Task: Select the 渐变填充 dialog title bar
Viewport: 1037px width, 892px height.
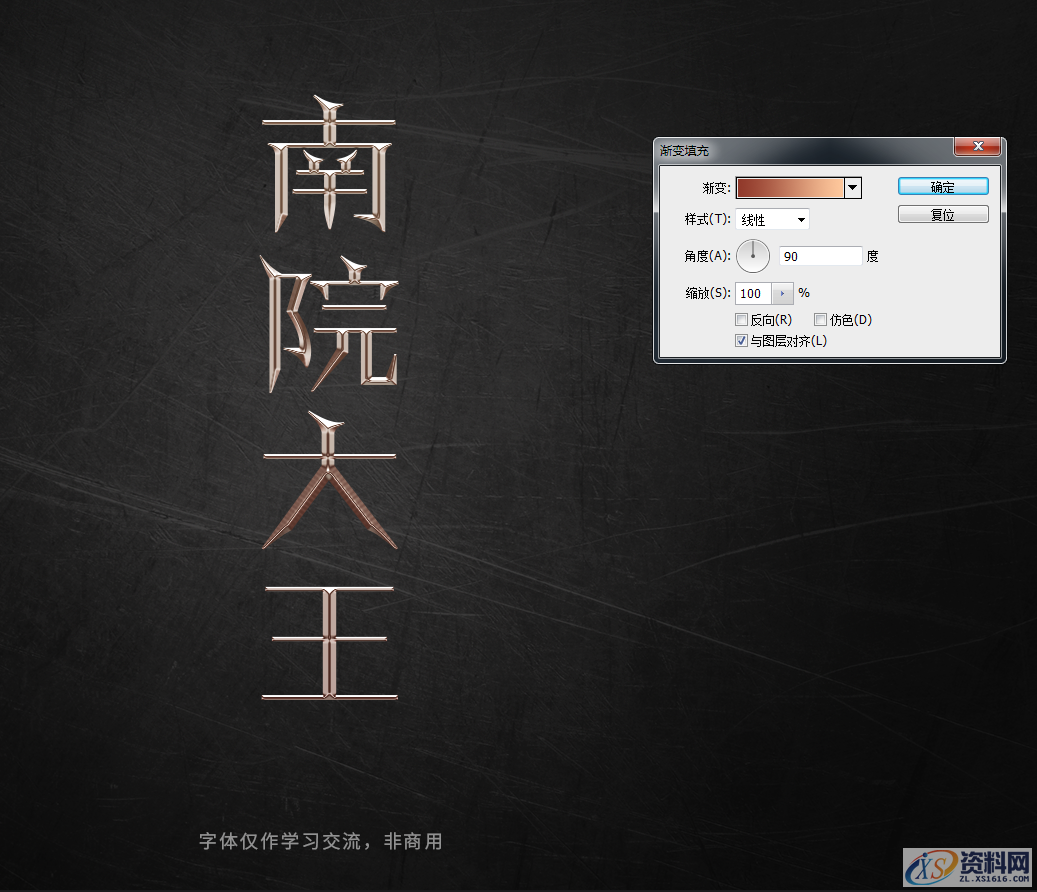Action: [x=800, y=150]
